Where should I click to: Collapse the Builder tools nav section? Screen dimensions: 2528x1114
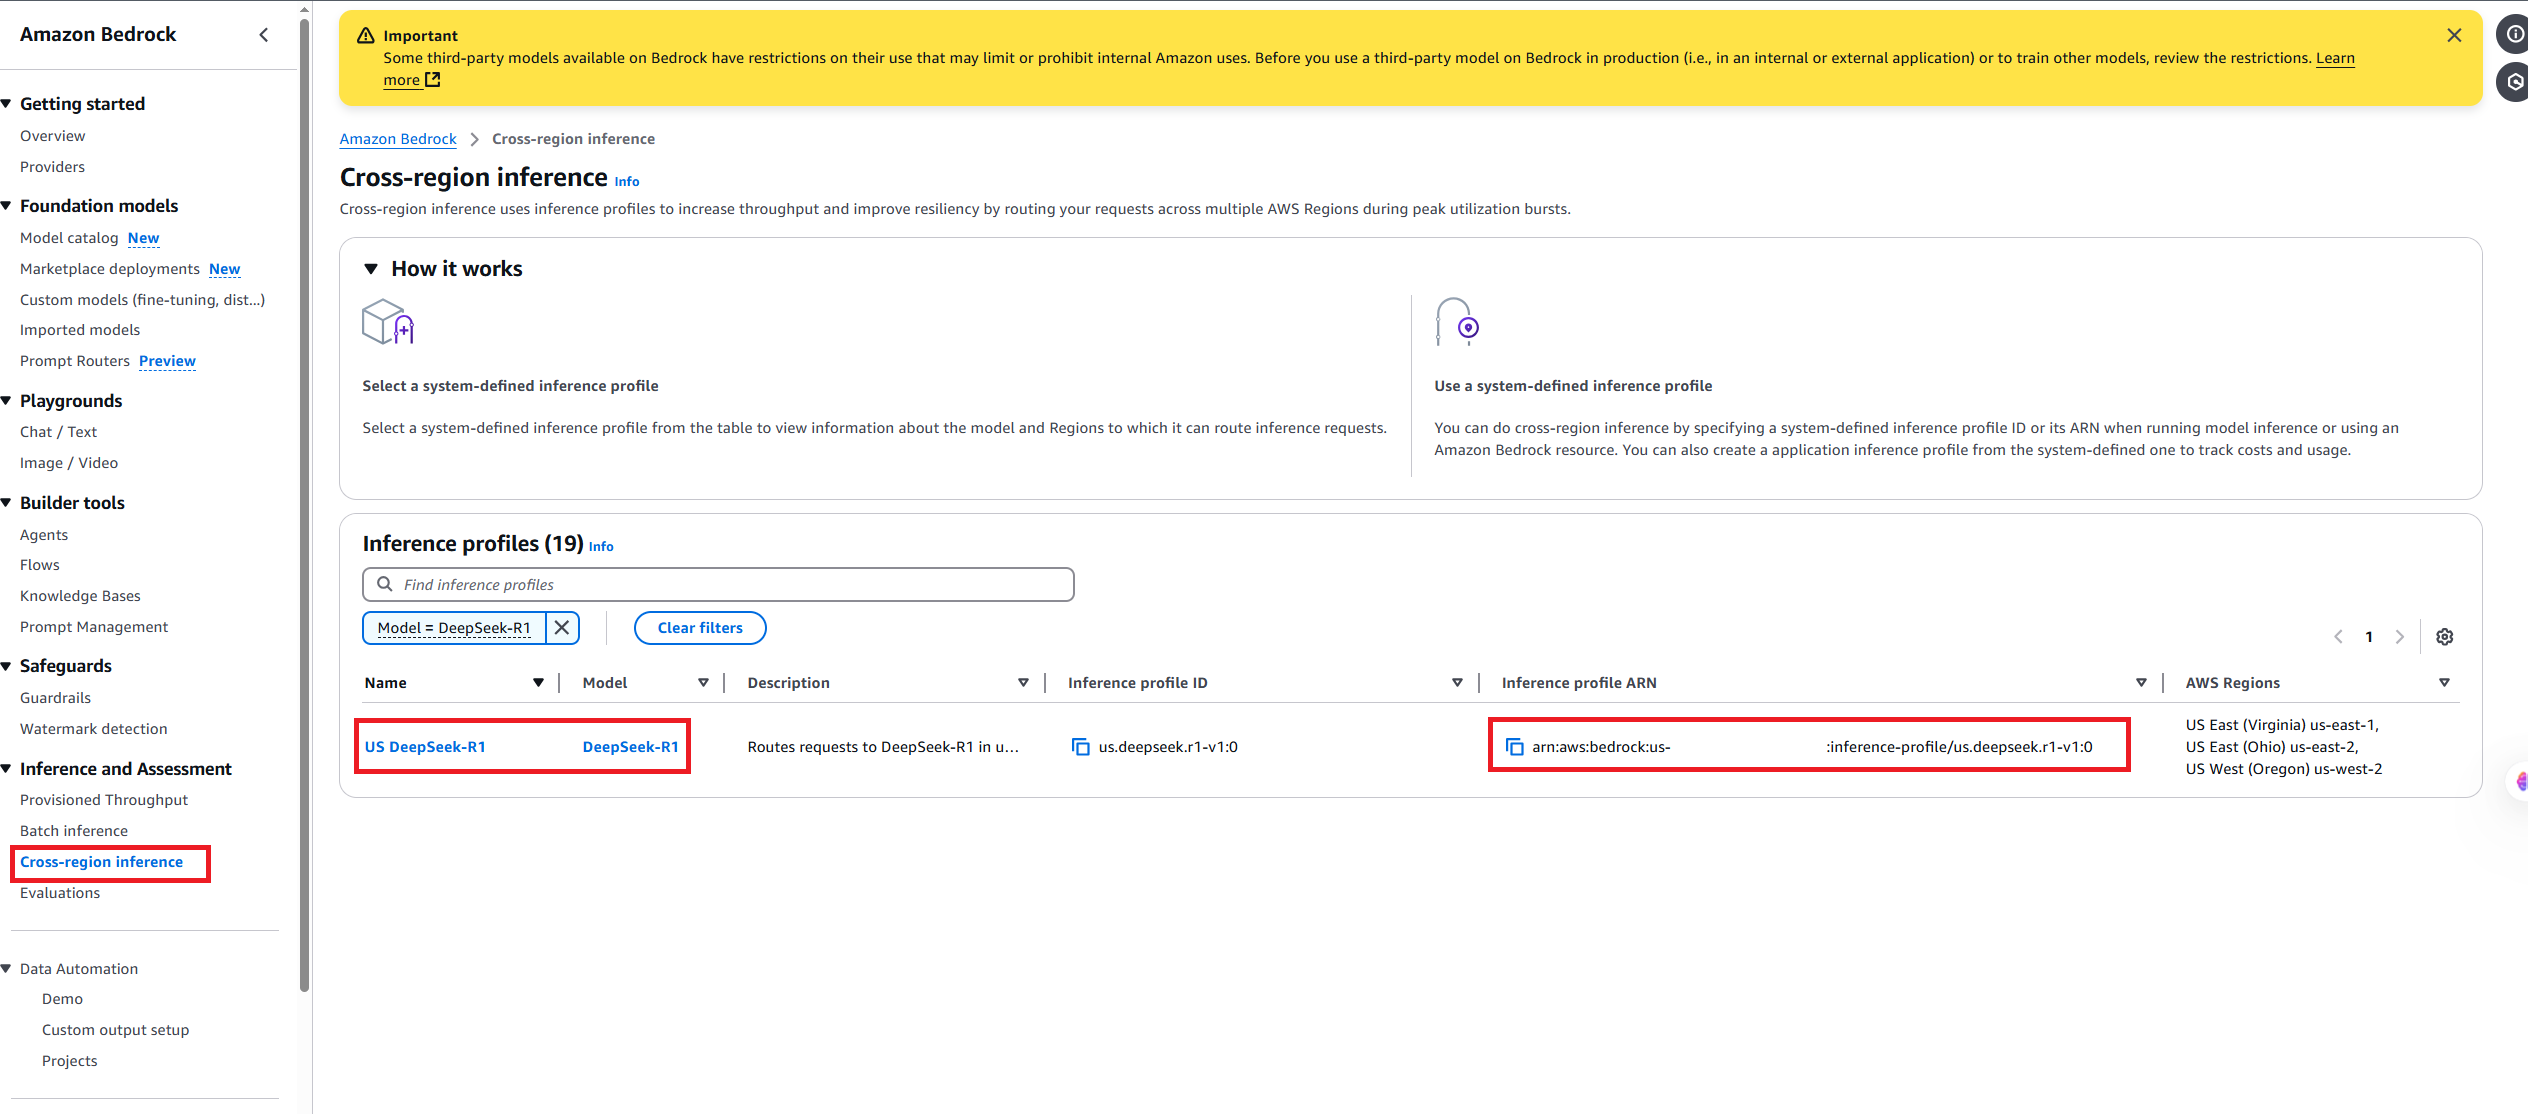pyautogui.click(x=7, y=503)
